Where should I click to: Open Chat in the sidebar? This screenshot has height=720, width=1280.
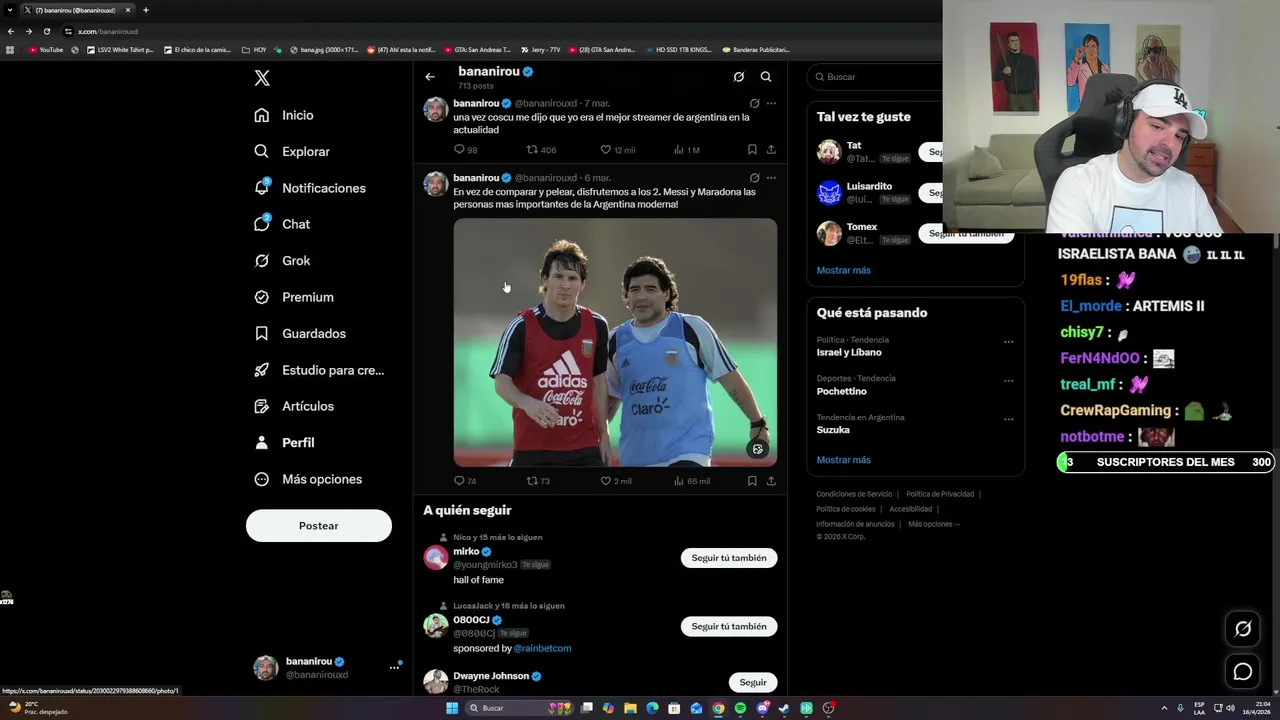point(282,224)
